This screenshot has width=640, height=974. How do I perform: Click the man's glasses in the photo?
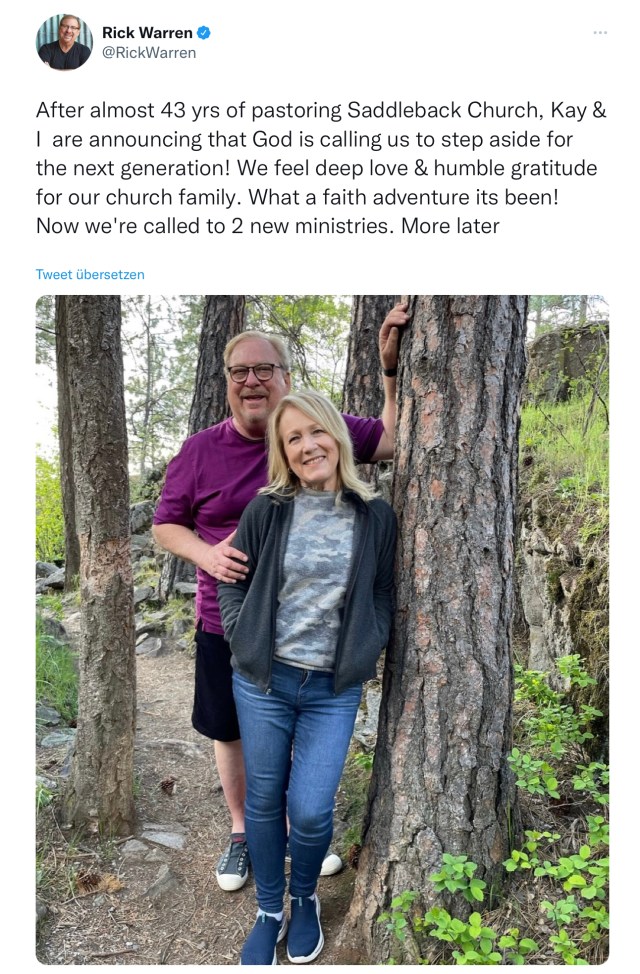pyautogui.click(x=254, y=372)
